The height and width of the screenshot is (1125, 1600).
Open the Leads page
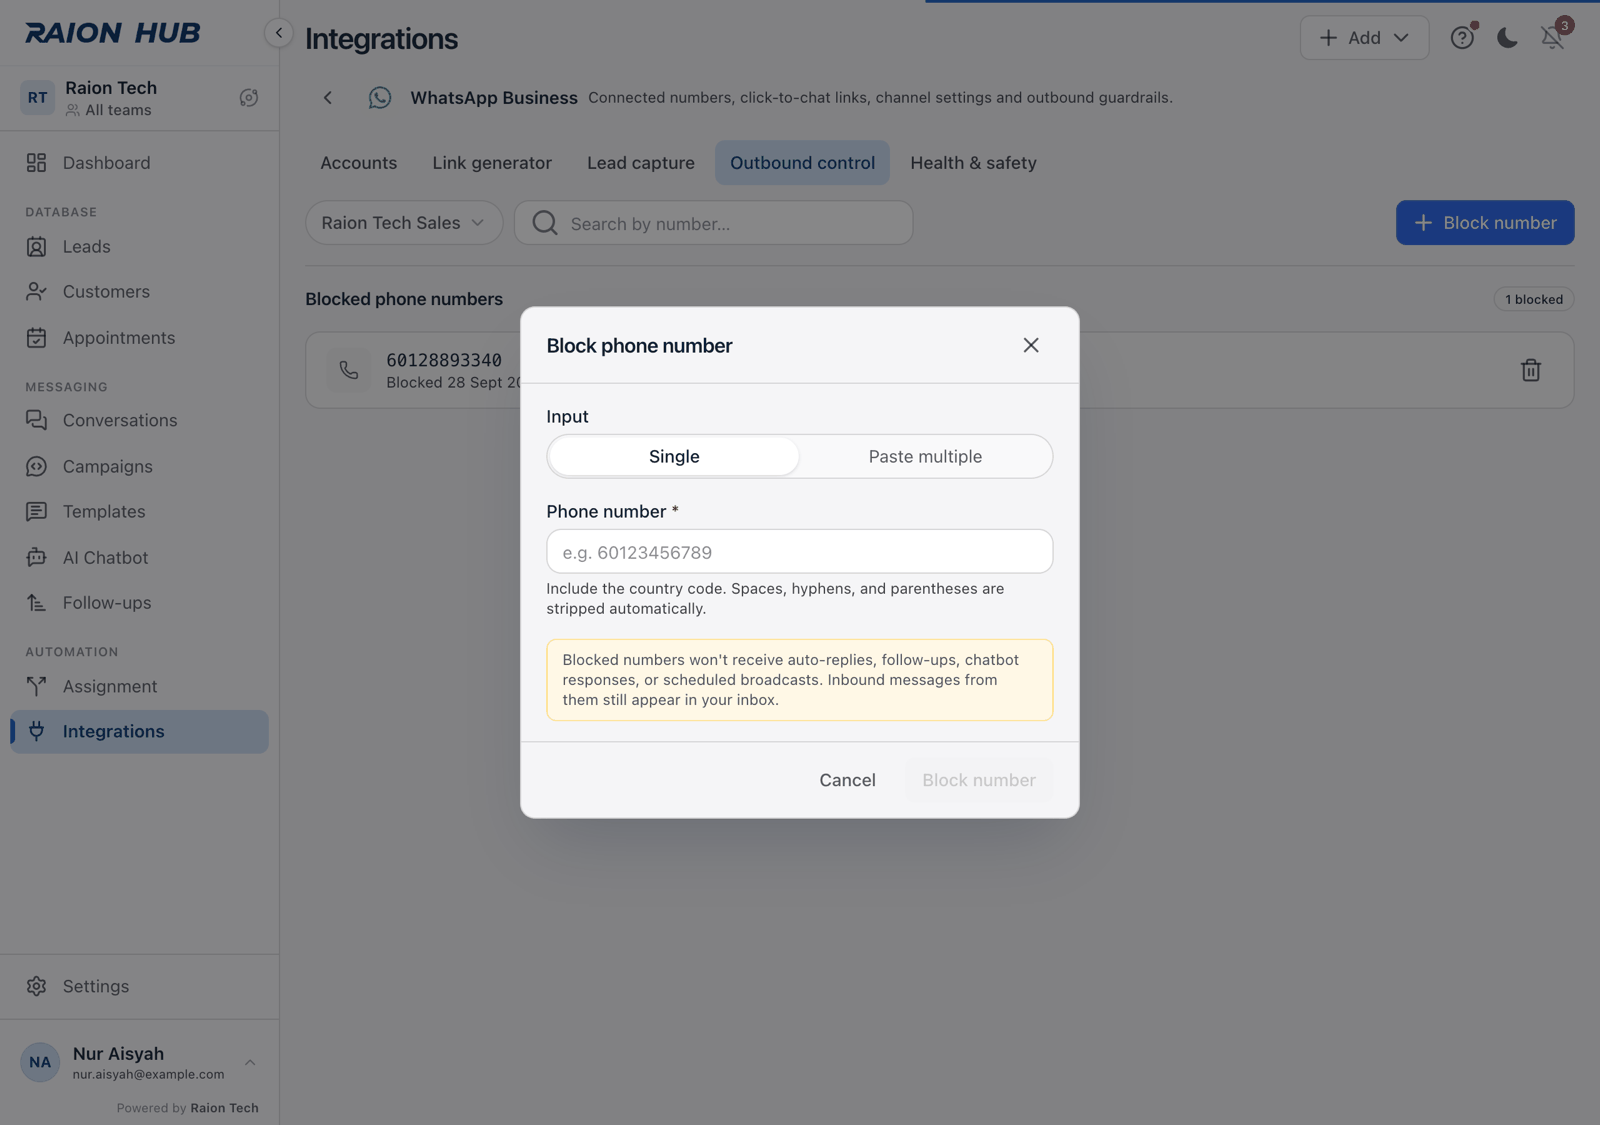pyautogui.click(x=139, y=247)
